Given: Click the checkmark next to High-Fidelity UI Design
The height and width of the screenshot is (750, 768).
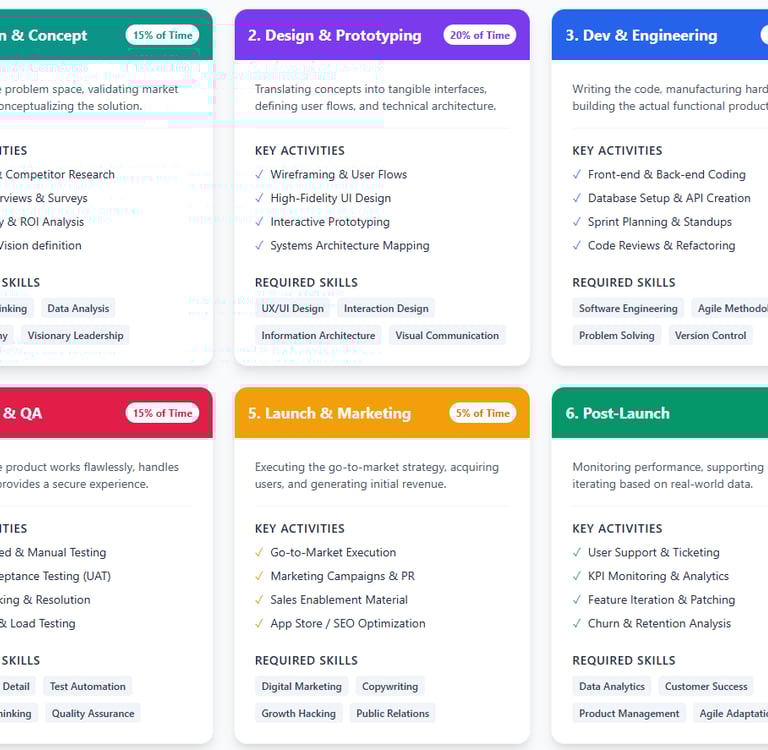Looking at the screenshot, I should 260,199.
